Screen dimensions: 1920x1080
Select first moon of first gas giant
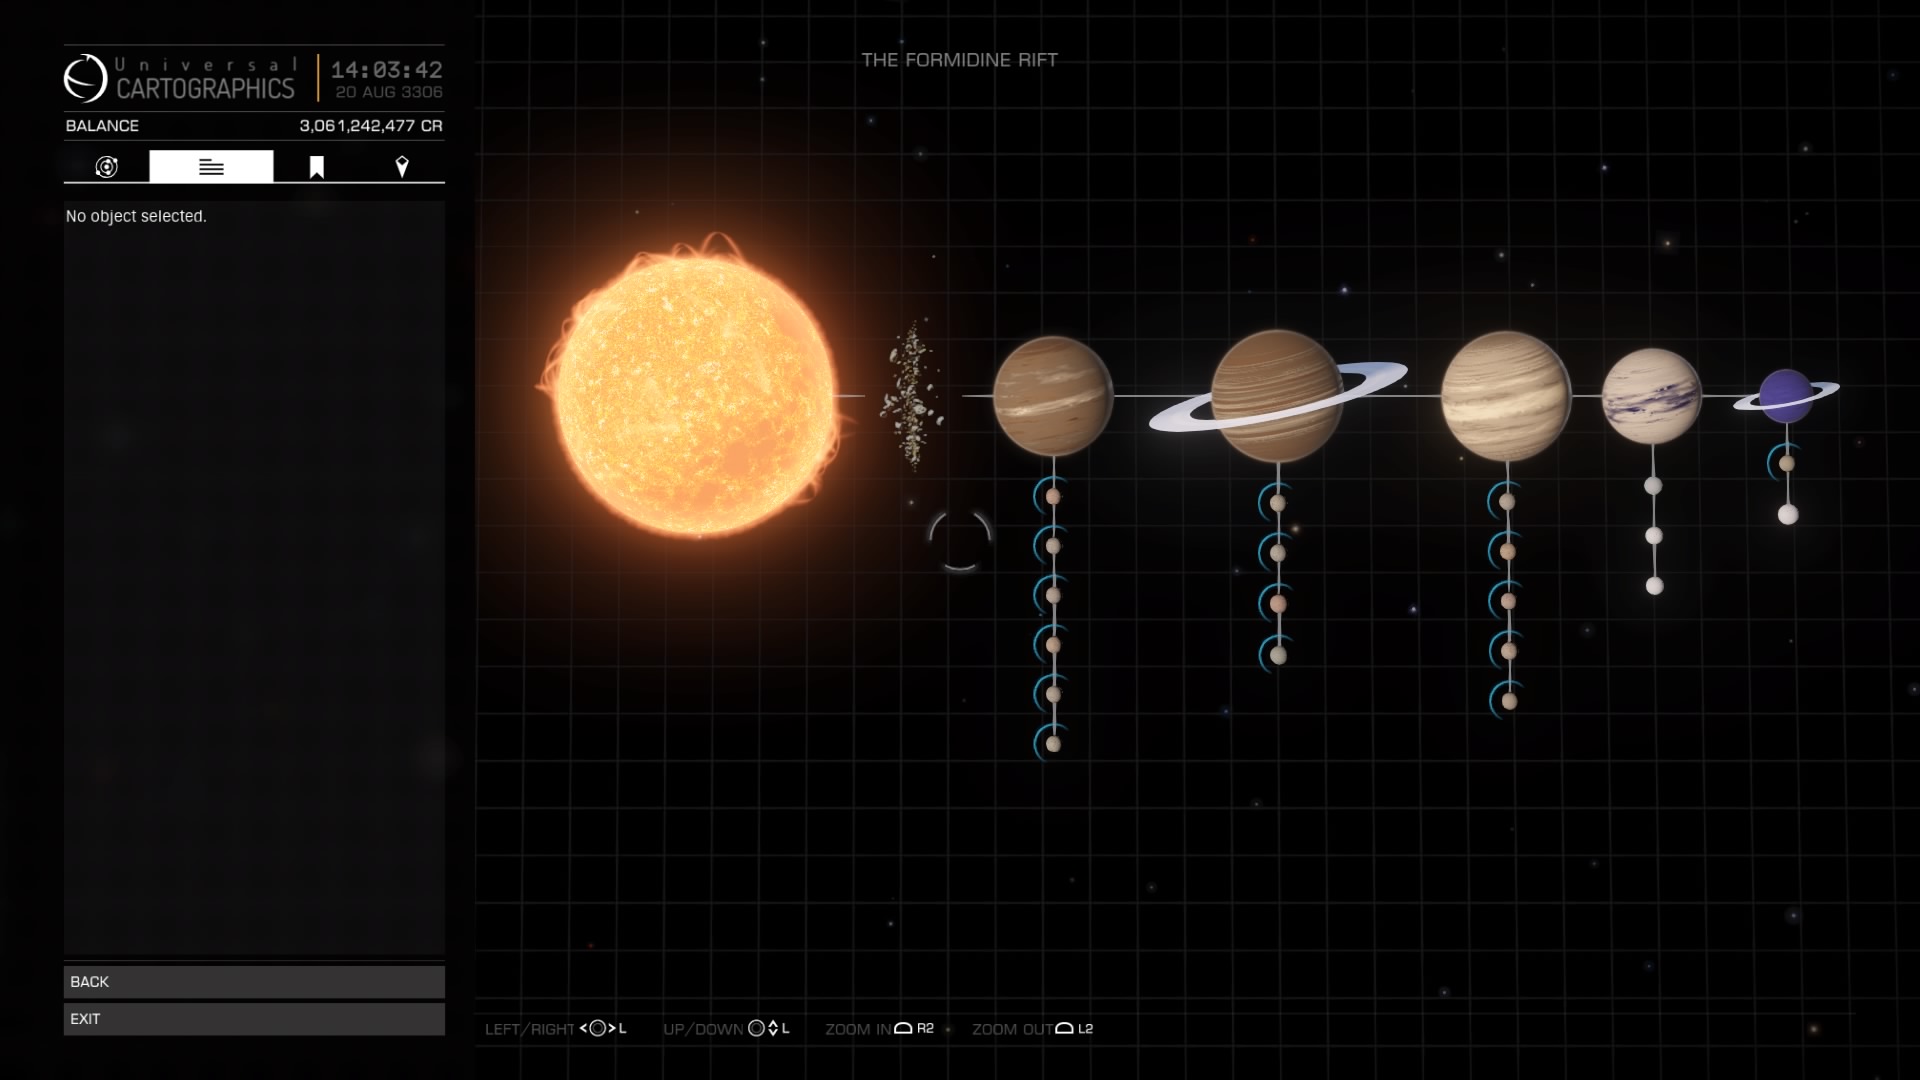[1053, 496]
